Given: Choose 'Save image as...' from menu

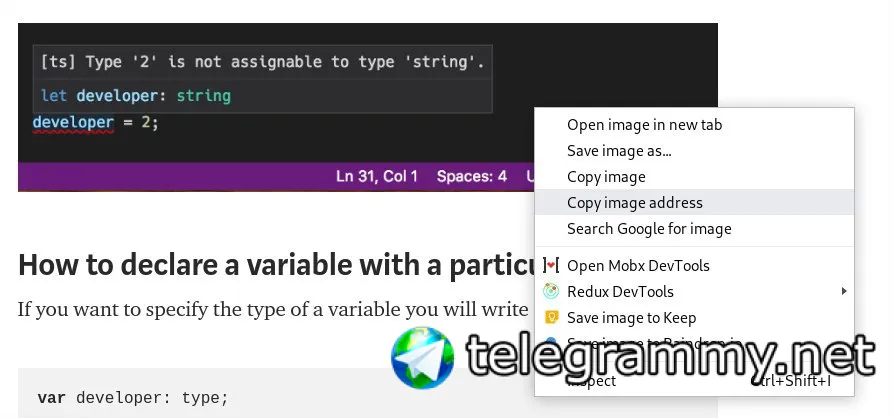Looking at the screenshot, I should click(619, 151).
